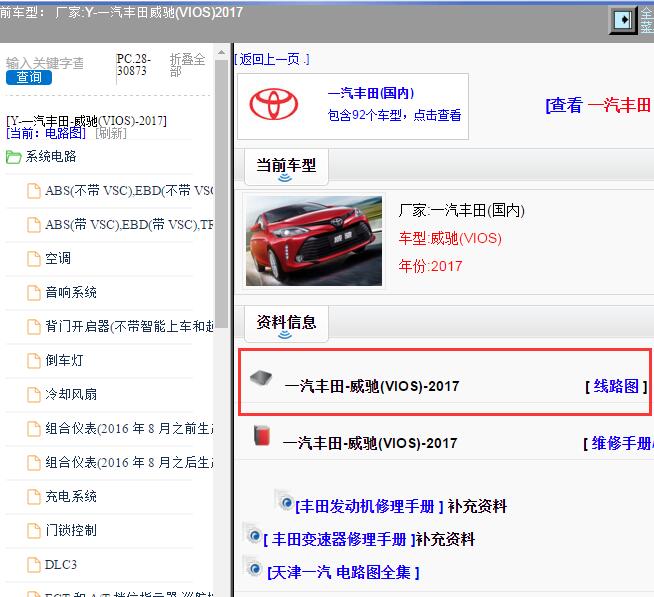Open the 充电系统 circuit item
The width and height of the screenshot is (654, 597).
pos(71,496)
